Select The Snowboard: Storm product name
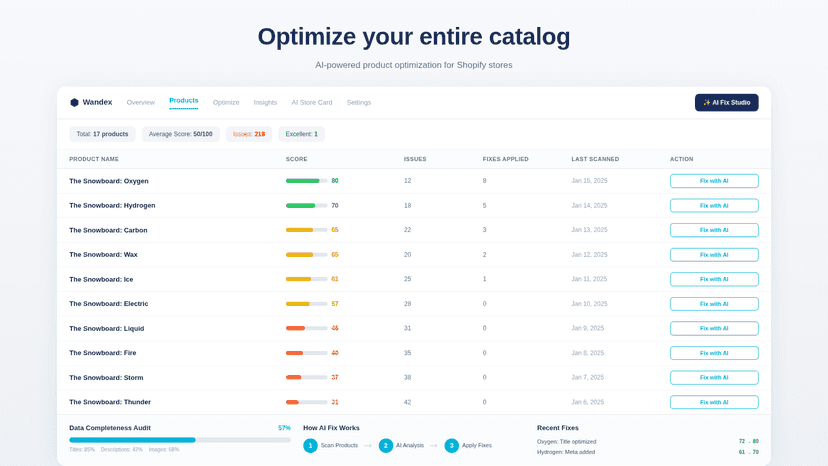 106,377
